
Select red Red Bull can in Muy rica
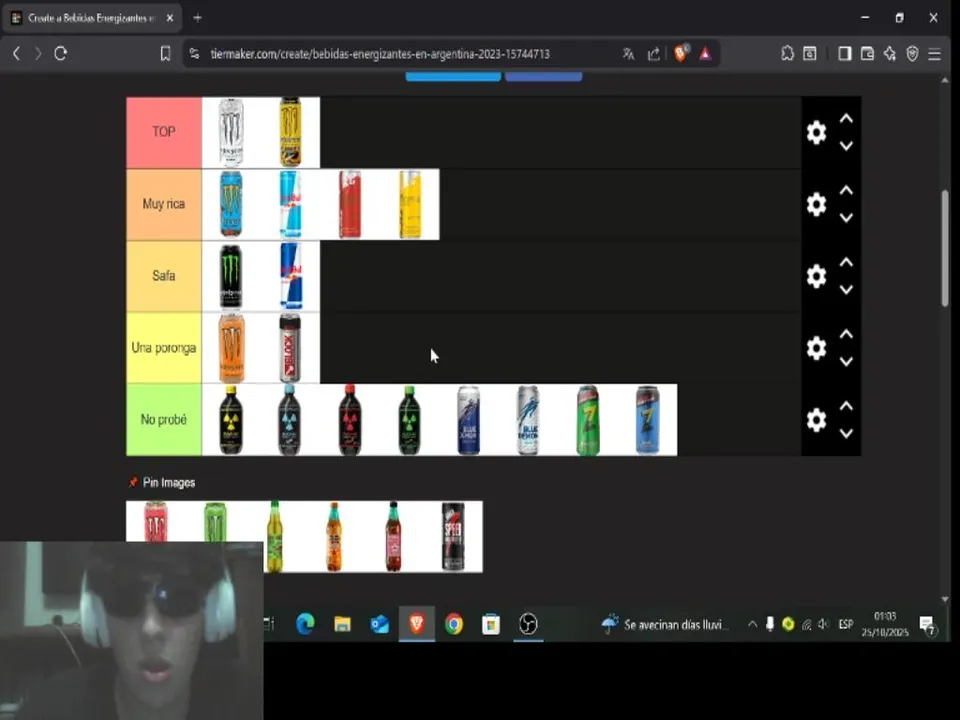coord(350,204)
